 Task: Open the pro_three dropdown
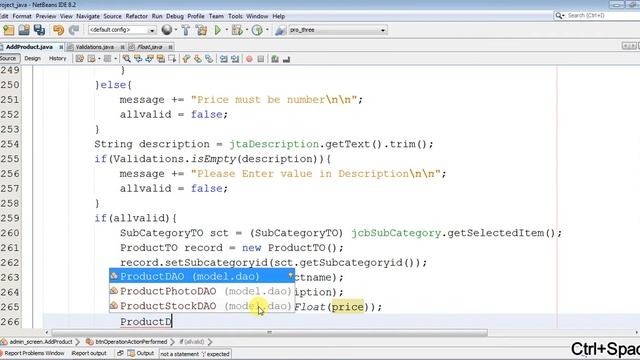click(337, 30)
